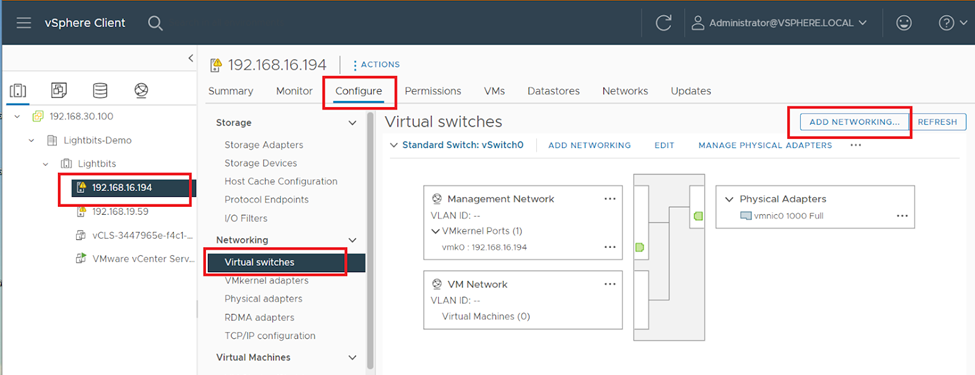Screen dimensions: 975x375
Task: Open vmnic0 ellipsis menu
Action: pos(902,216)
